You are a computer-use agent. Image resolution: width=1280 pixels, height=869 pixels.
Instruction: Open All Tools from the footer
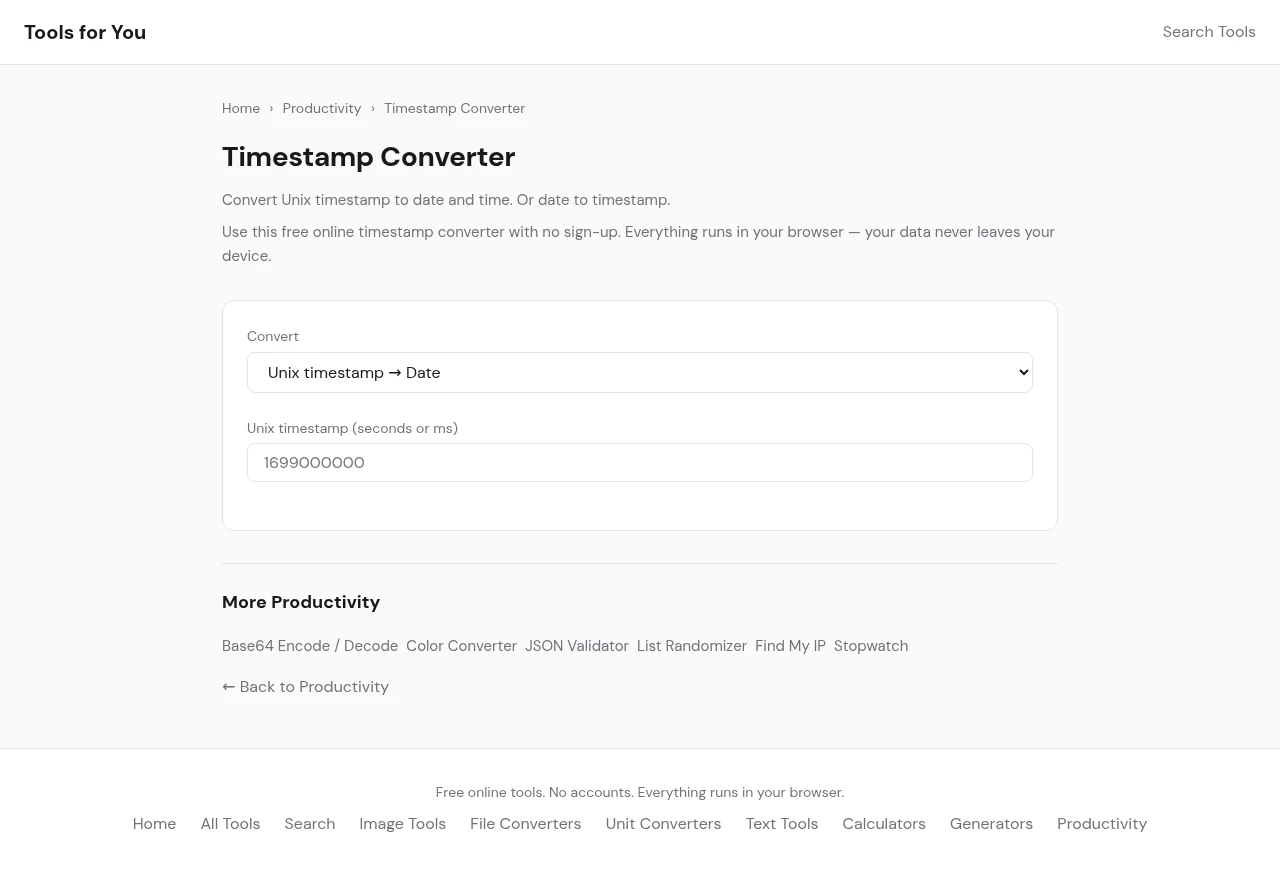(230, 824)
